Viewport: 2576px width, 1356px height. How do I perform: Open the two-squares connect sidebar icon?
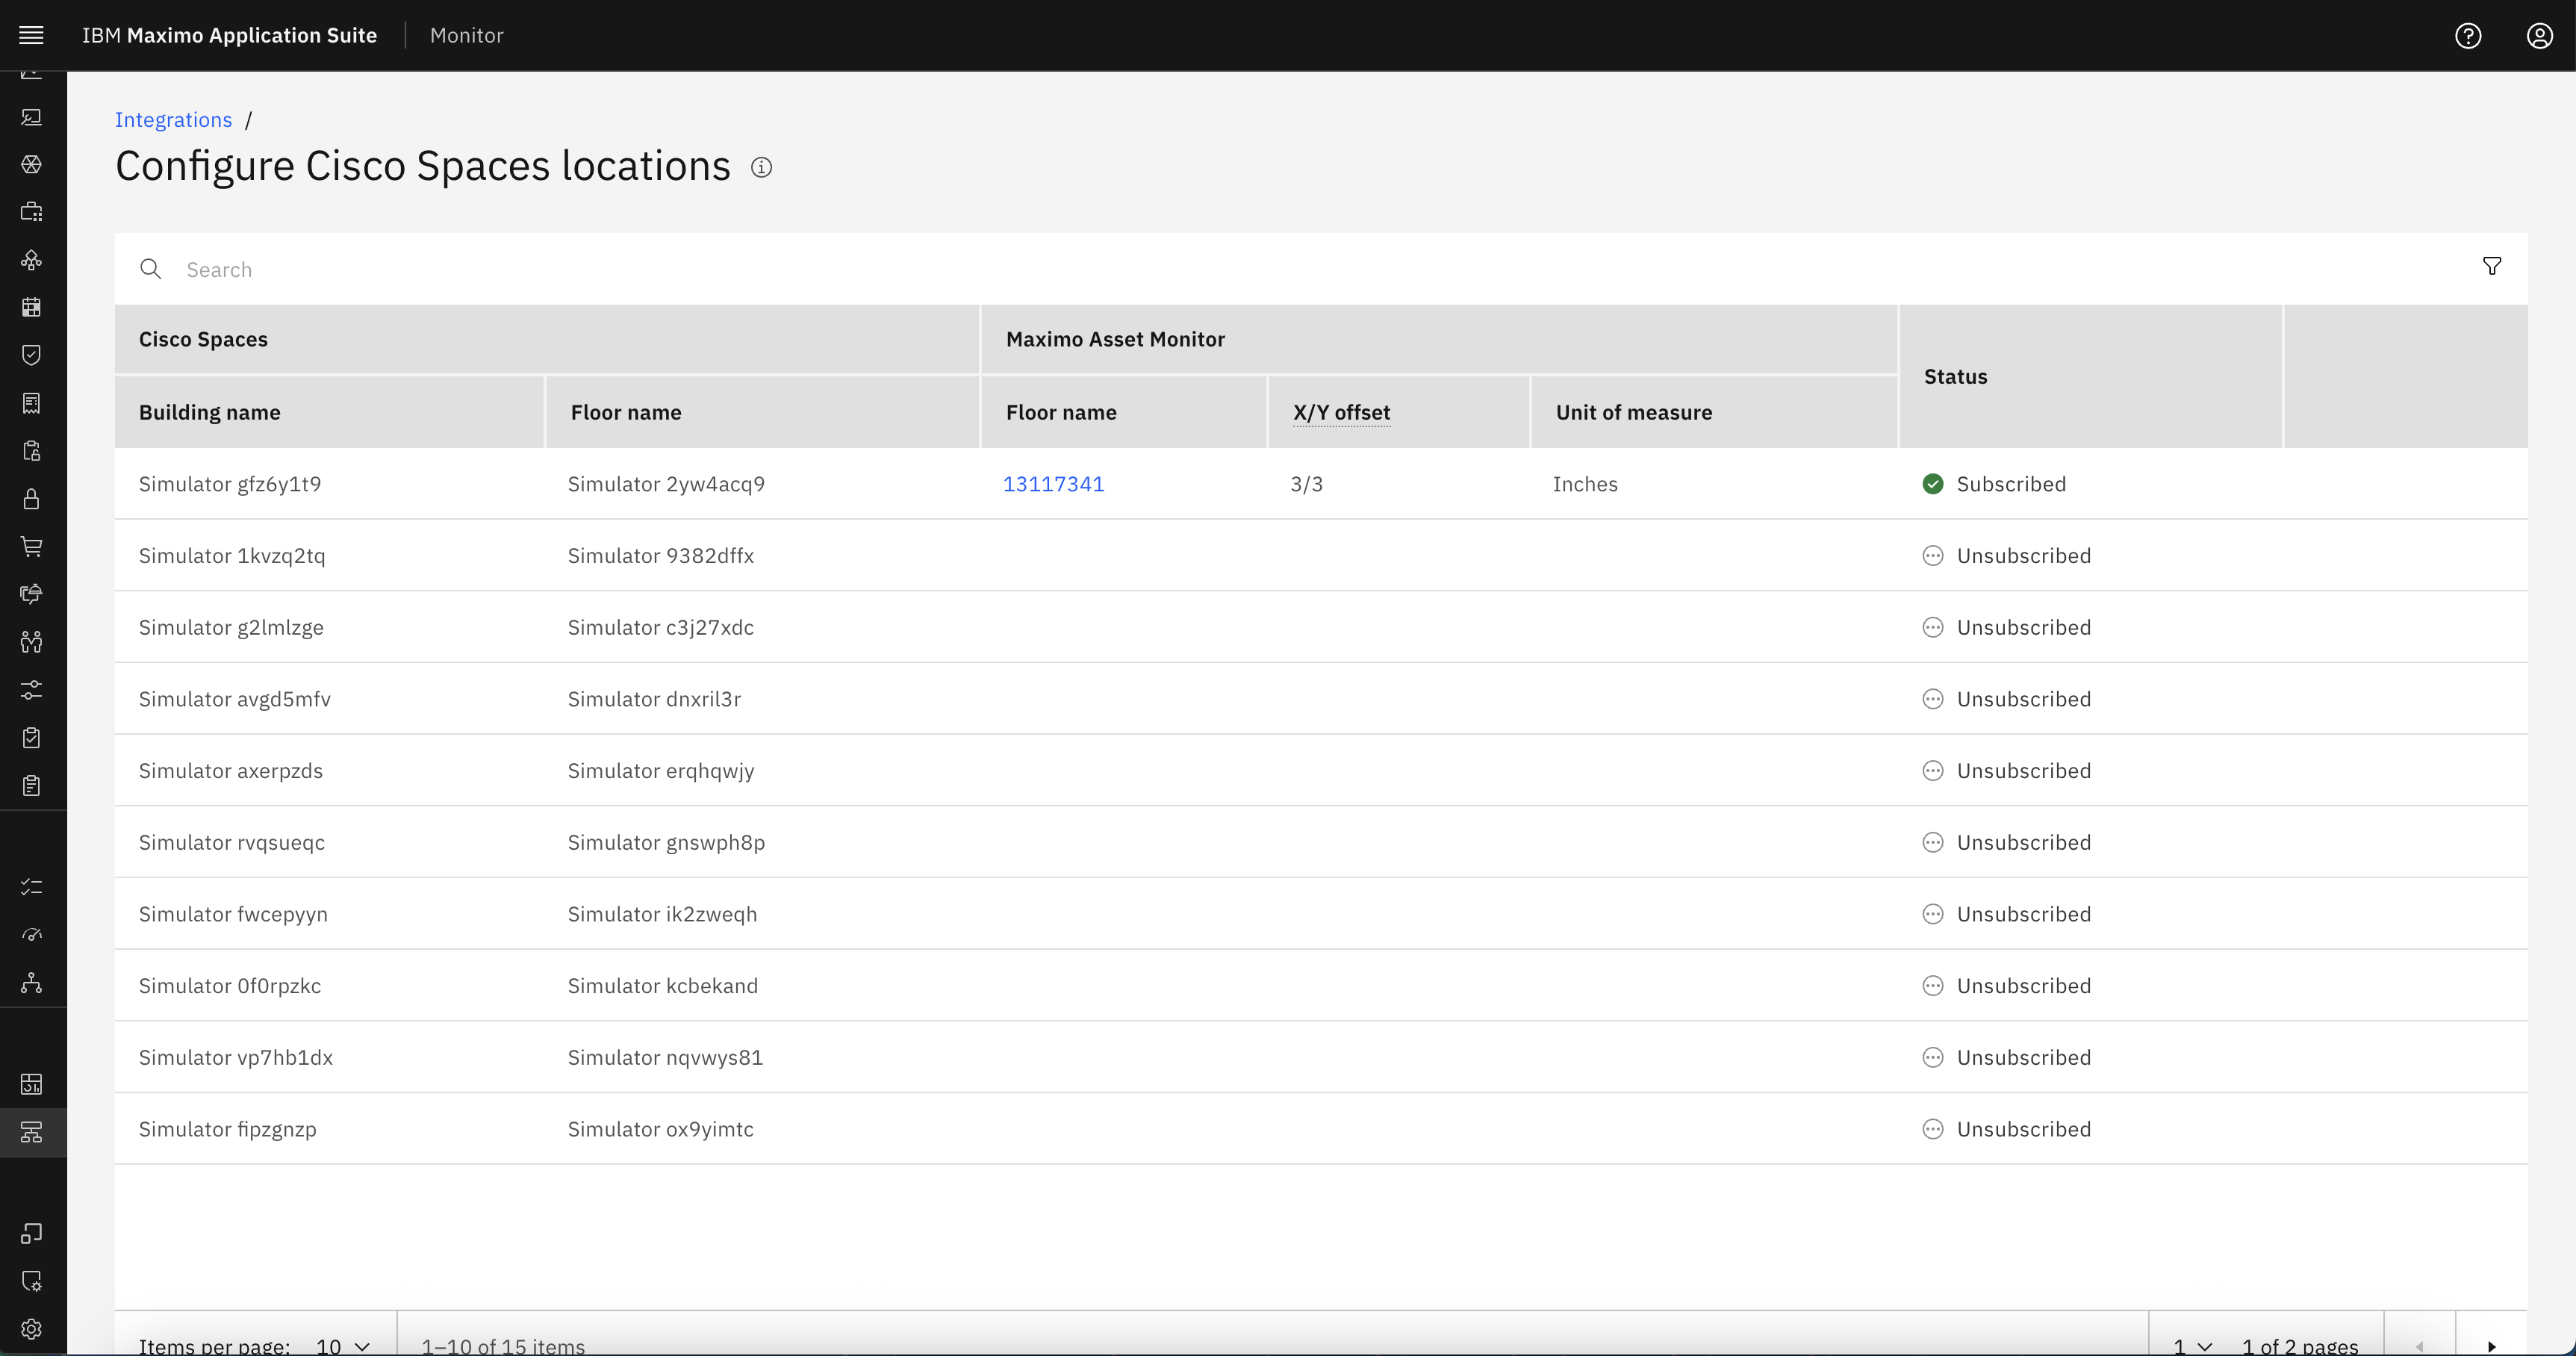32,1233
